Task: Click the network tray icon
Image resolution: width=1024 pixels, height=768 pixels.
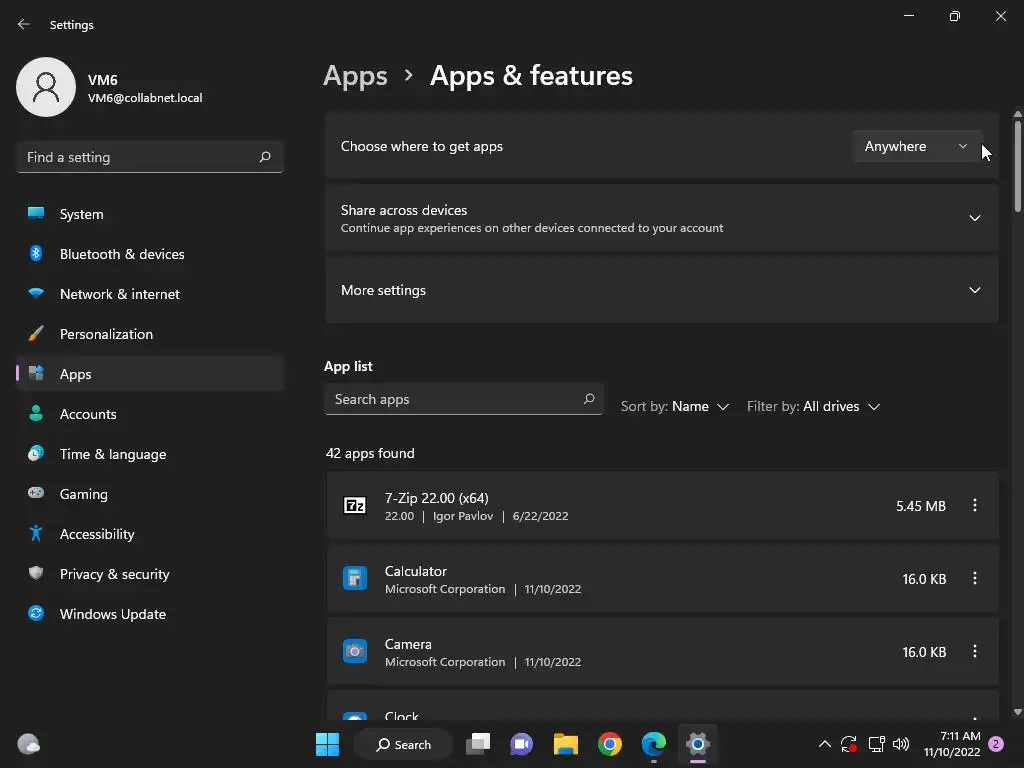Action: pyautogui.click(x=876, y=744)
